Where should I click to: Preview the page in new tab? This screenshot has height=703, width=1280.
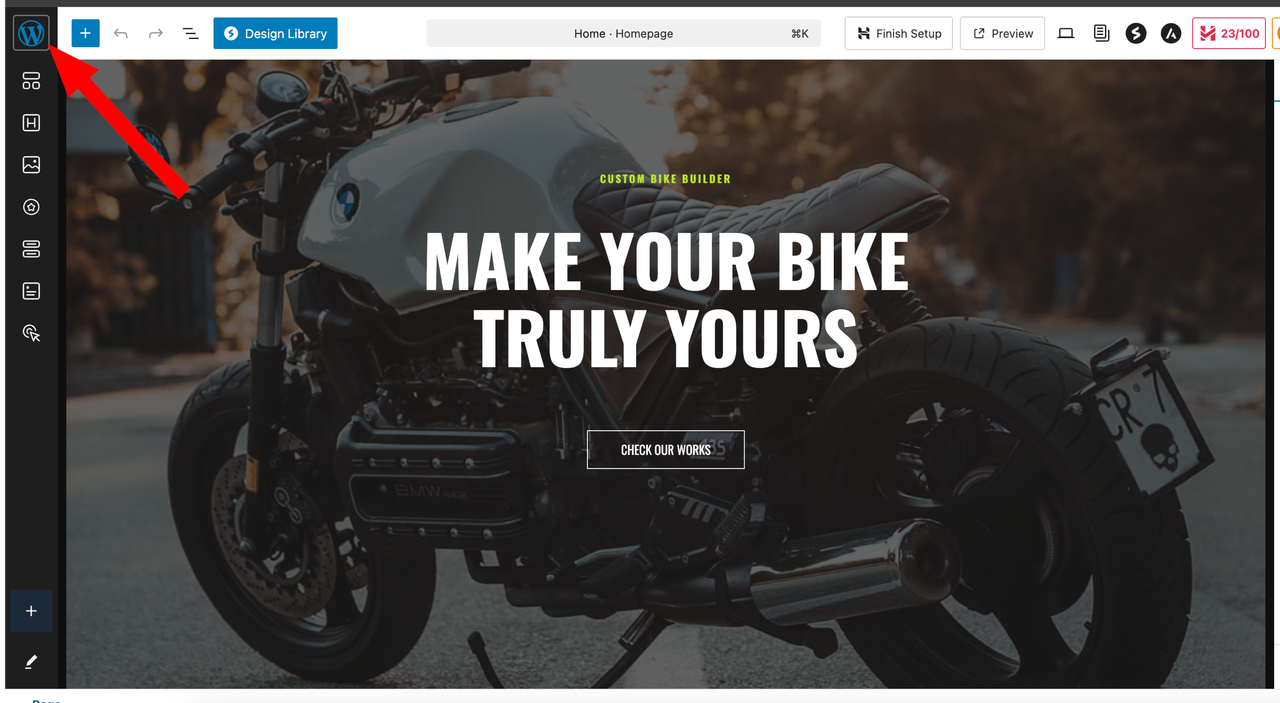pos(1002,33)
